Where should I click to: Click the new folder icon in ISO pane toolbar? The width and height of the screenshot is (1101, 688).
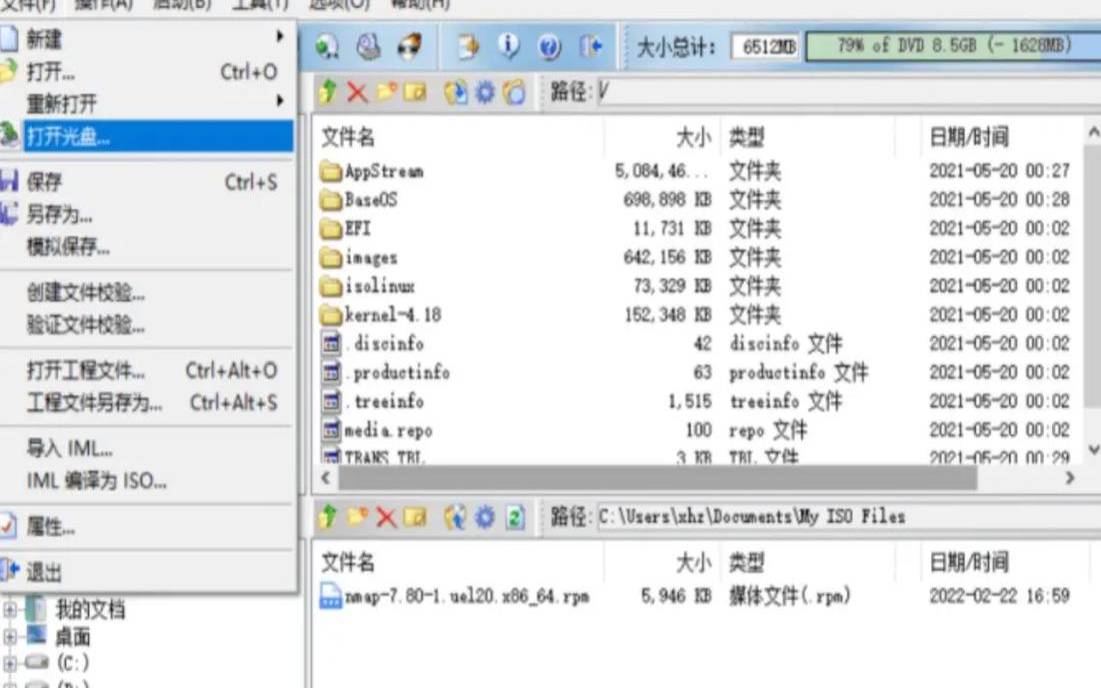tap(386, 93)
